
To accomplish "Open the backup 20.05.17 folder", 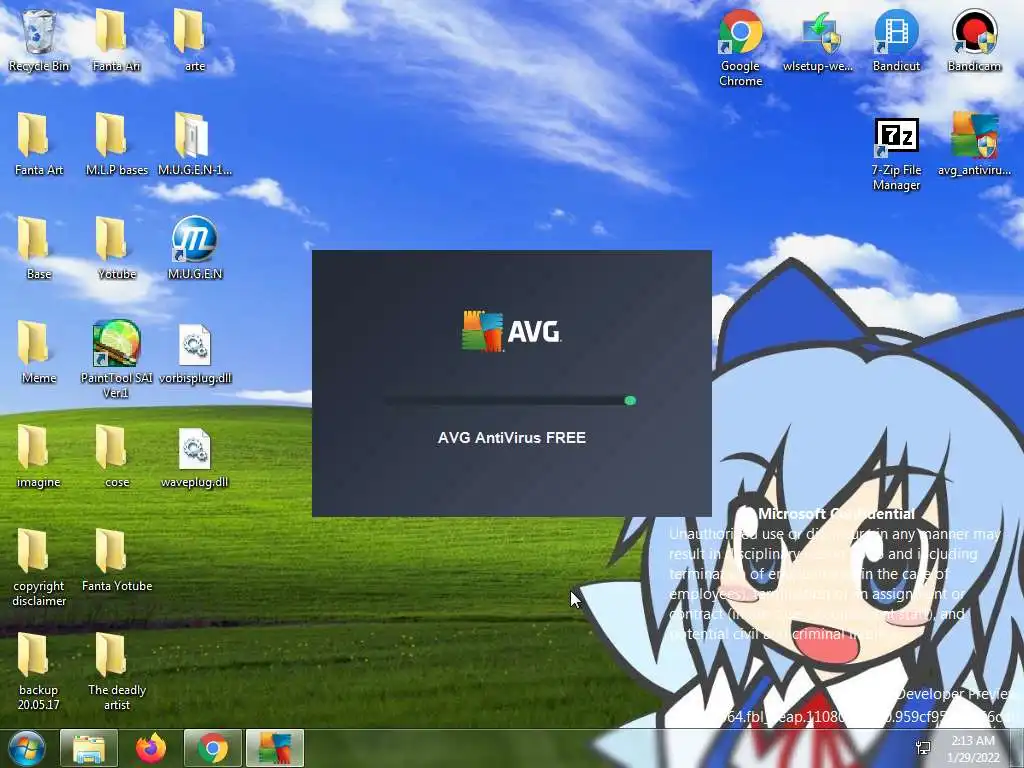I will coord(39,671).
